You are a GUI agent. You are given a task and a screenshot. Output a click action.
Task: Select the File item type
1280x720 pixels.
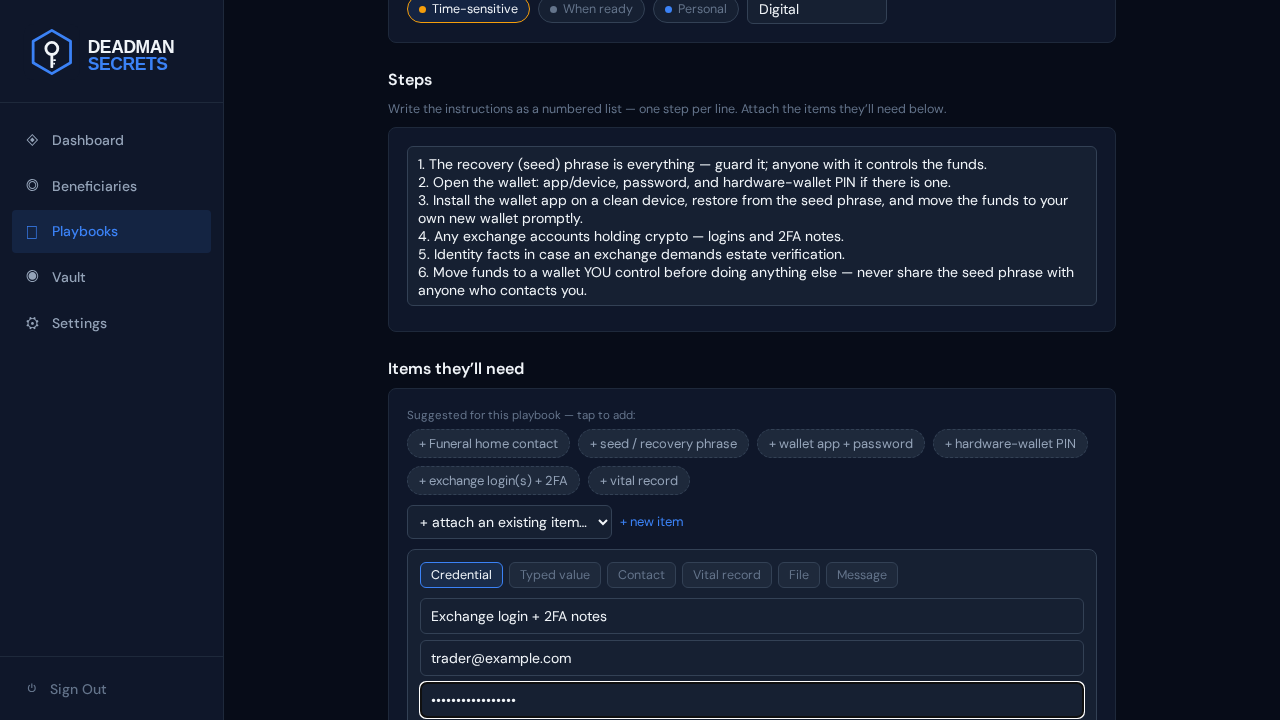(x=799, y=575)
